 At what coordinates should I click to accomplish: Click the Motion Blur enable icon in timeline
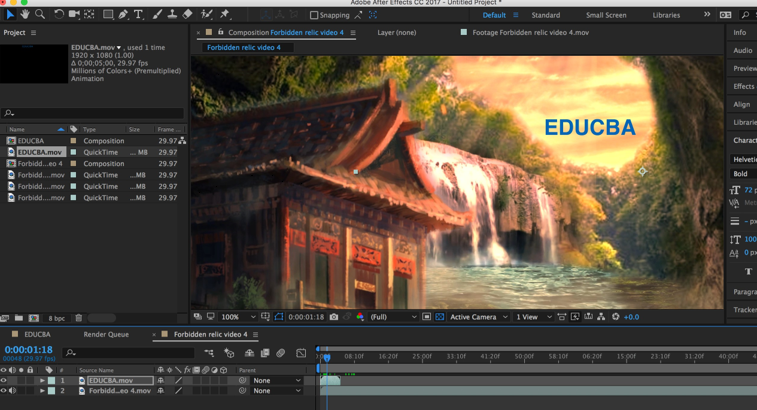(280, 353)
